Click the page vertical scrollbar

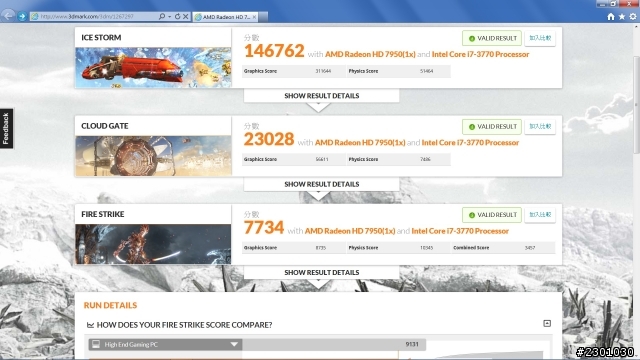(x=636, y=105)
